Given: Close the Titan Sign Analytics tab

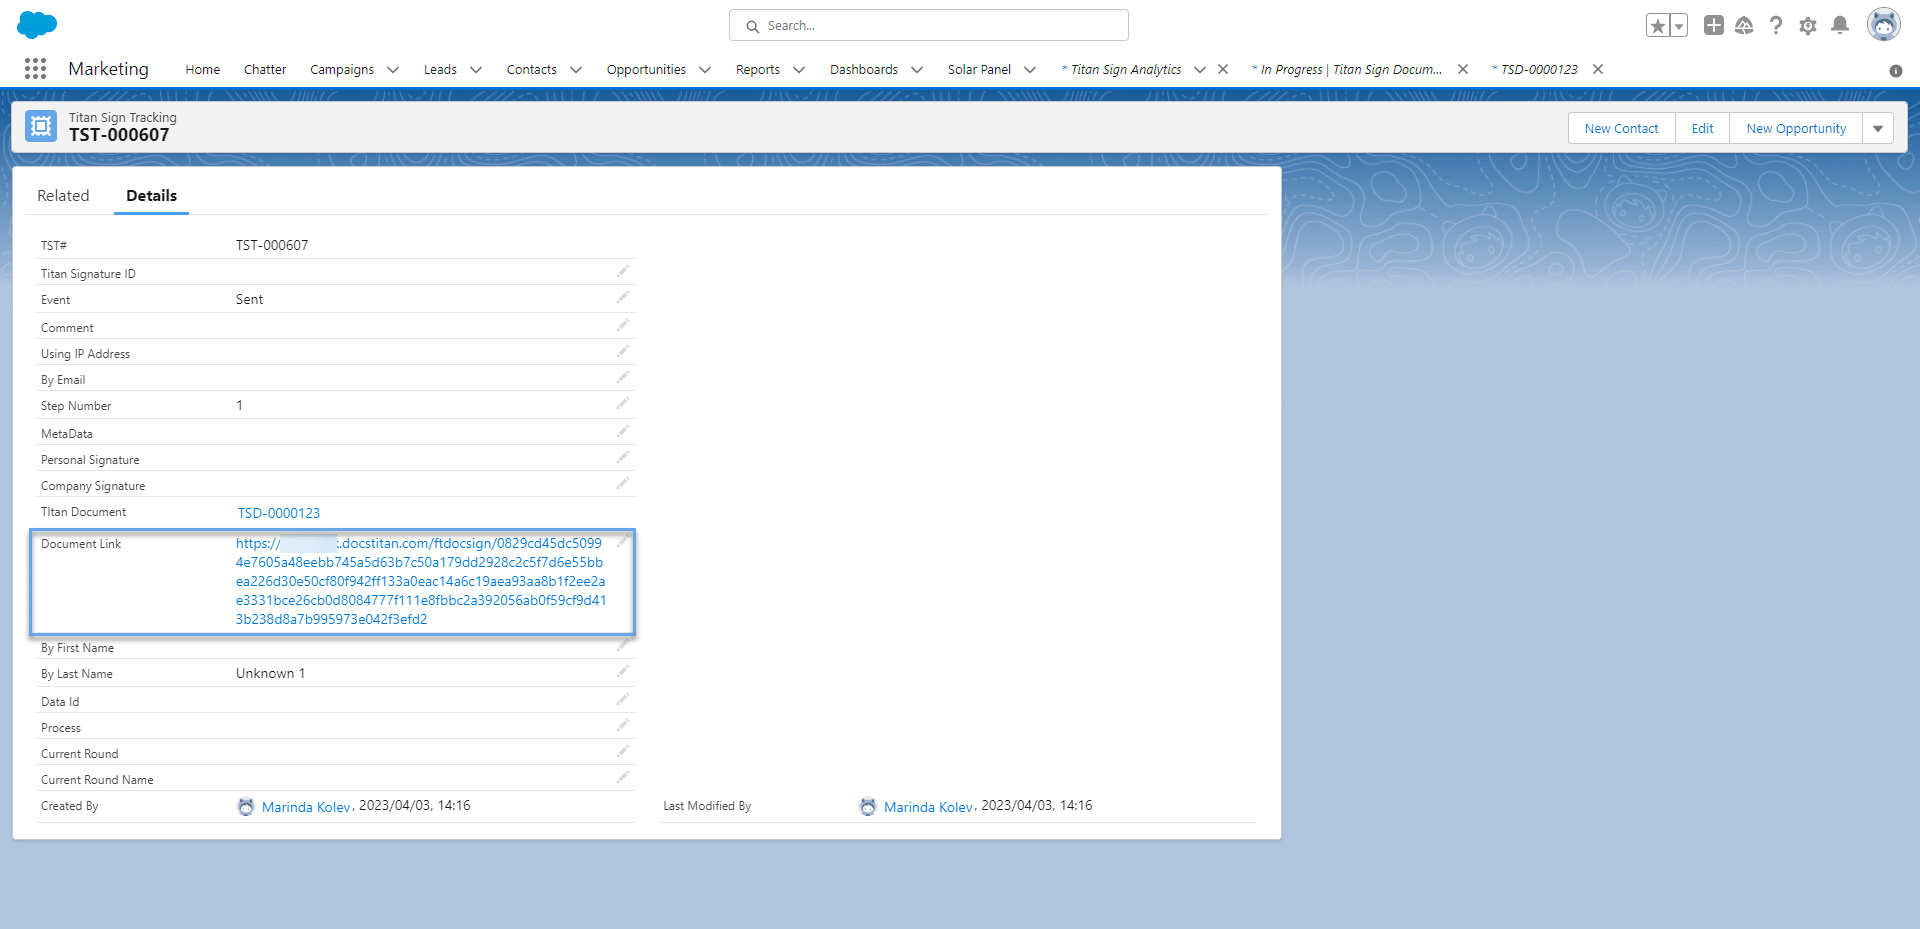Looking at the screenshot, I should pyautogui.click(x=1223, y=70).
